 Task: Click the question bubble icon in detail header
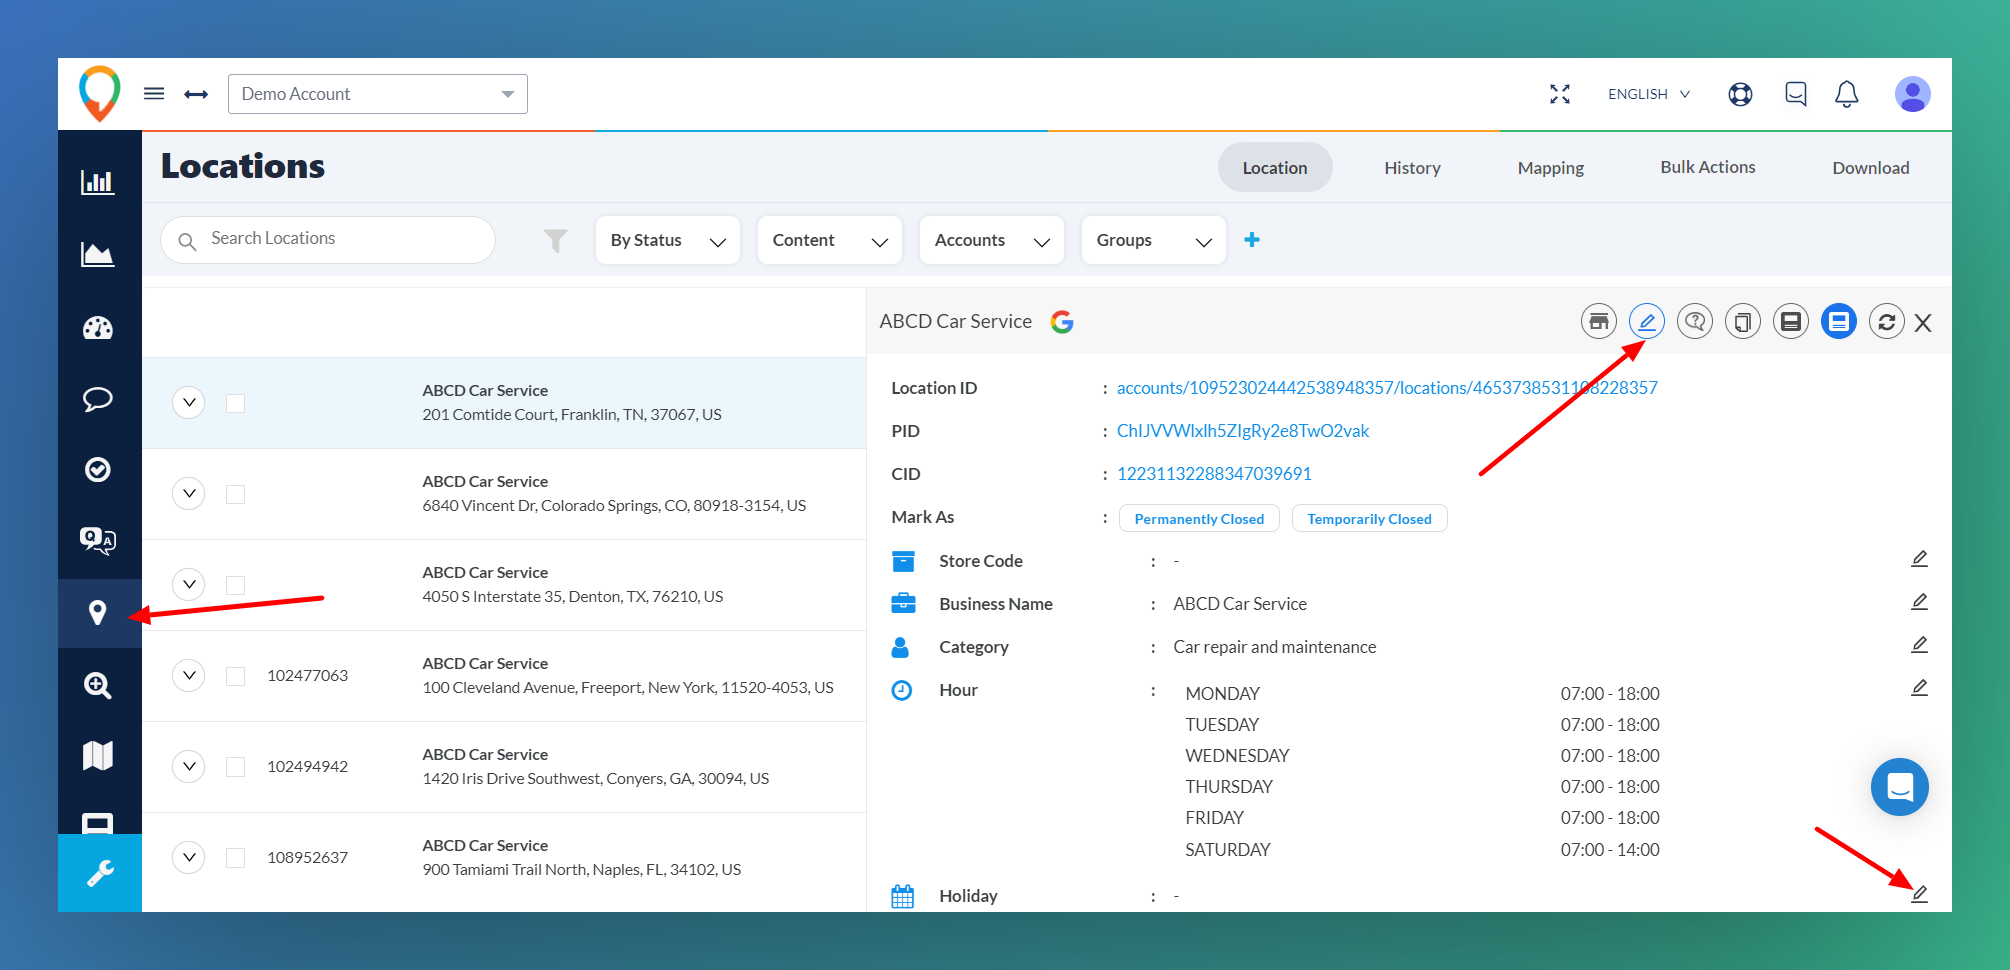coord(1695,322)
